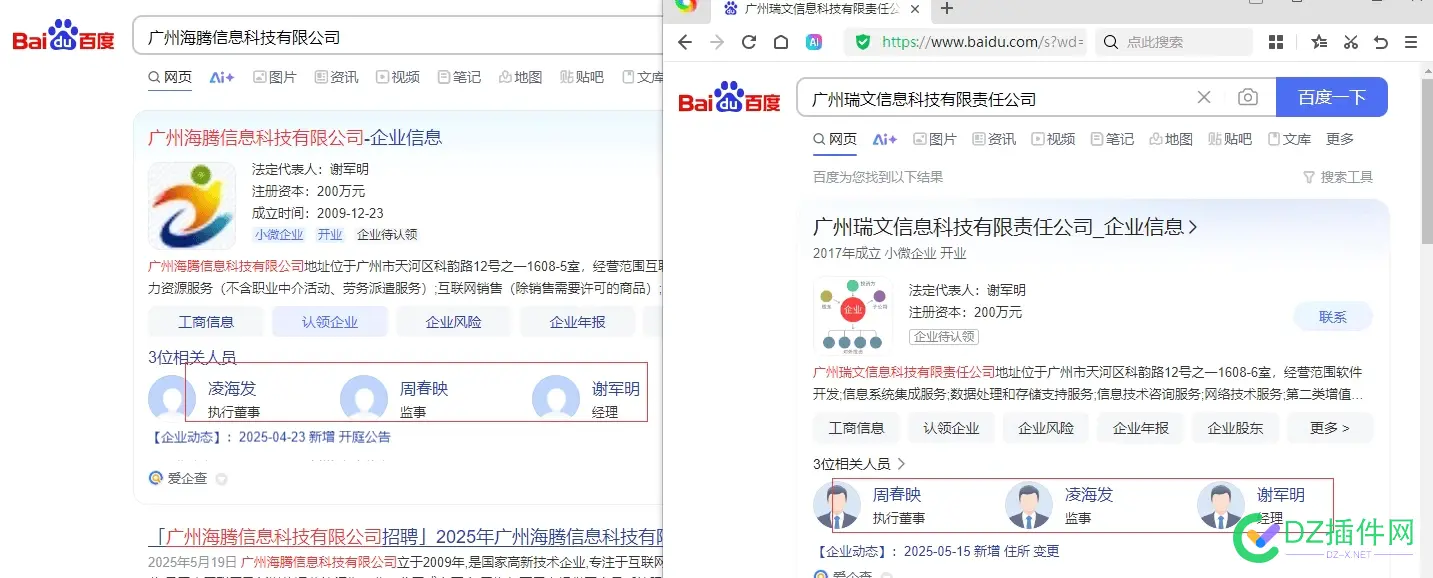Click the undo restore-tab arrow icon
The image size is (1433, 578).
(1381, 42)
